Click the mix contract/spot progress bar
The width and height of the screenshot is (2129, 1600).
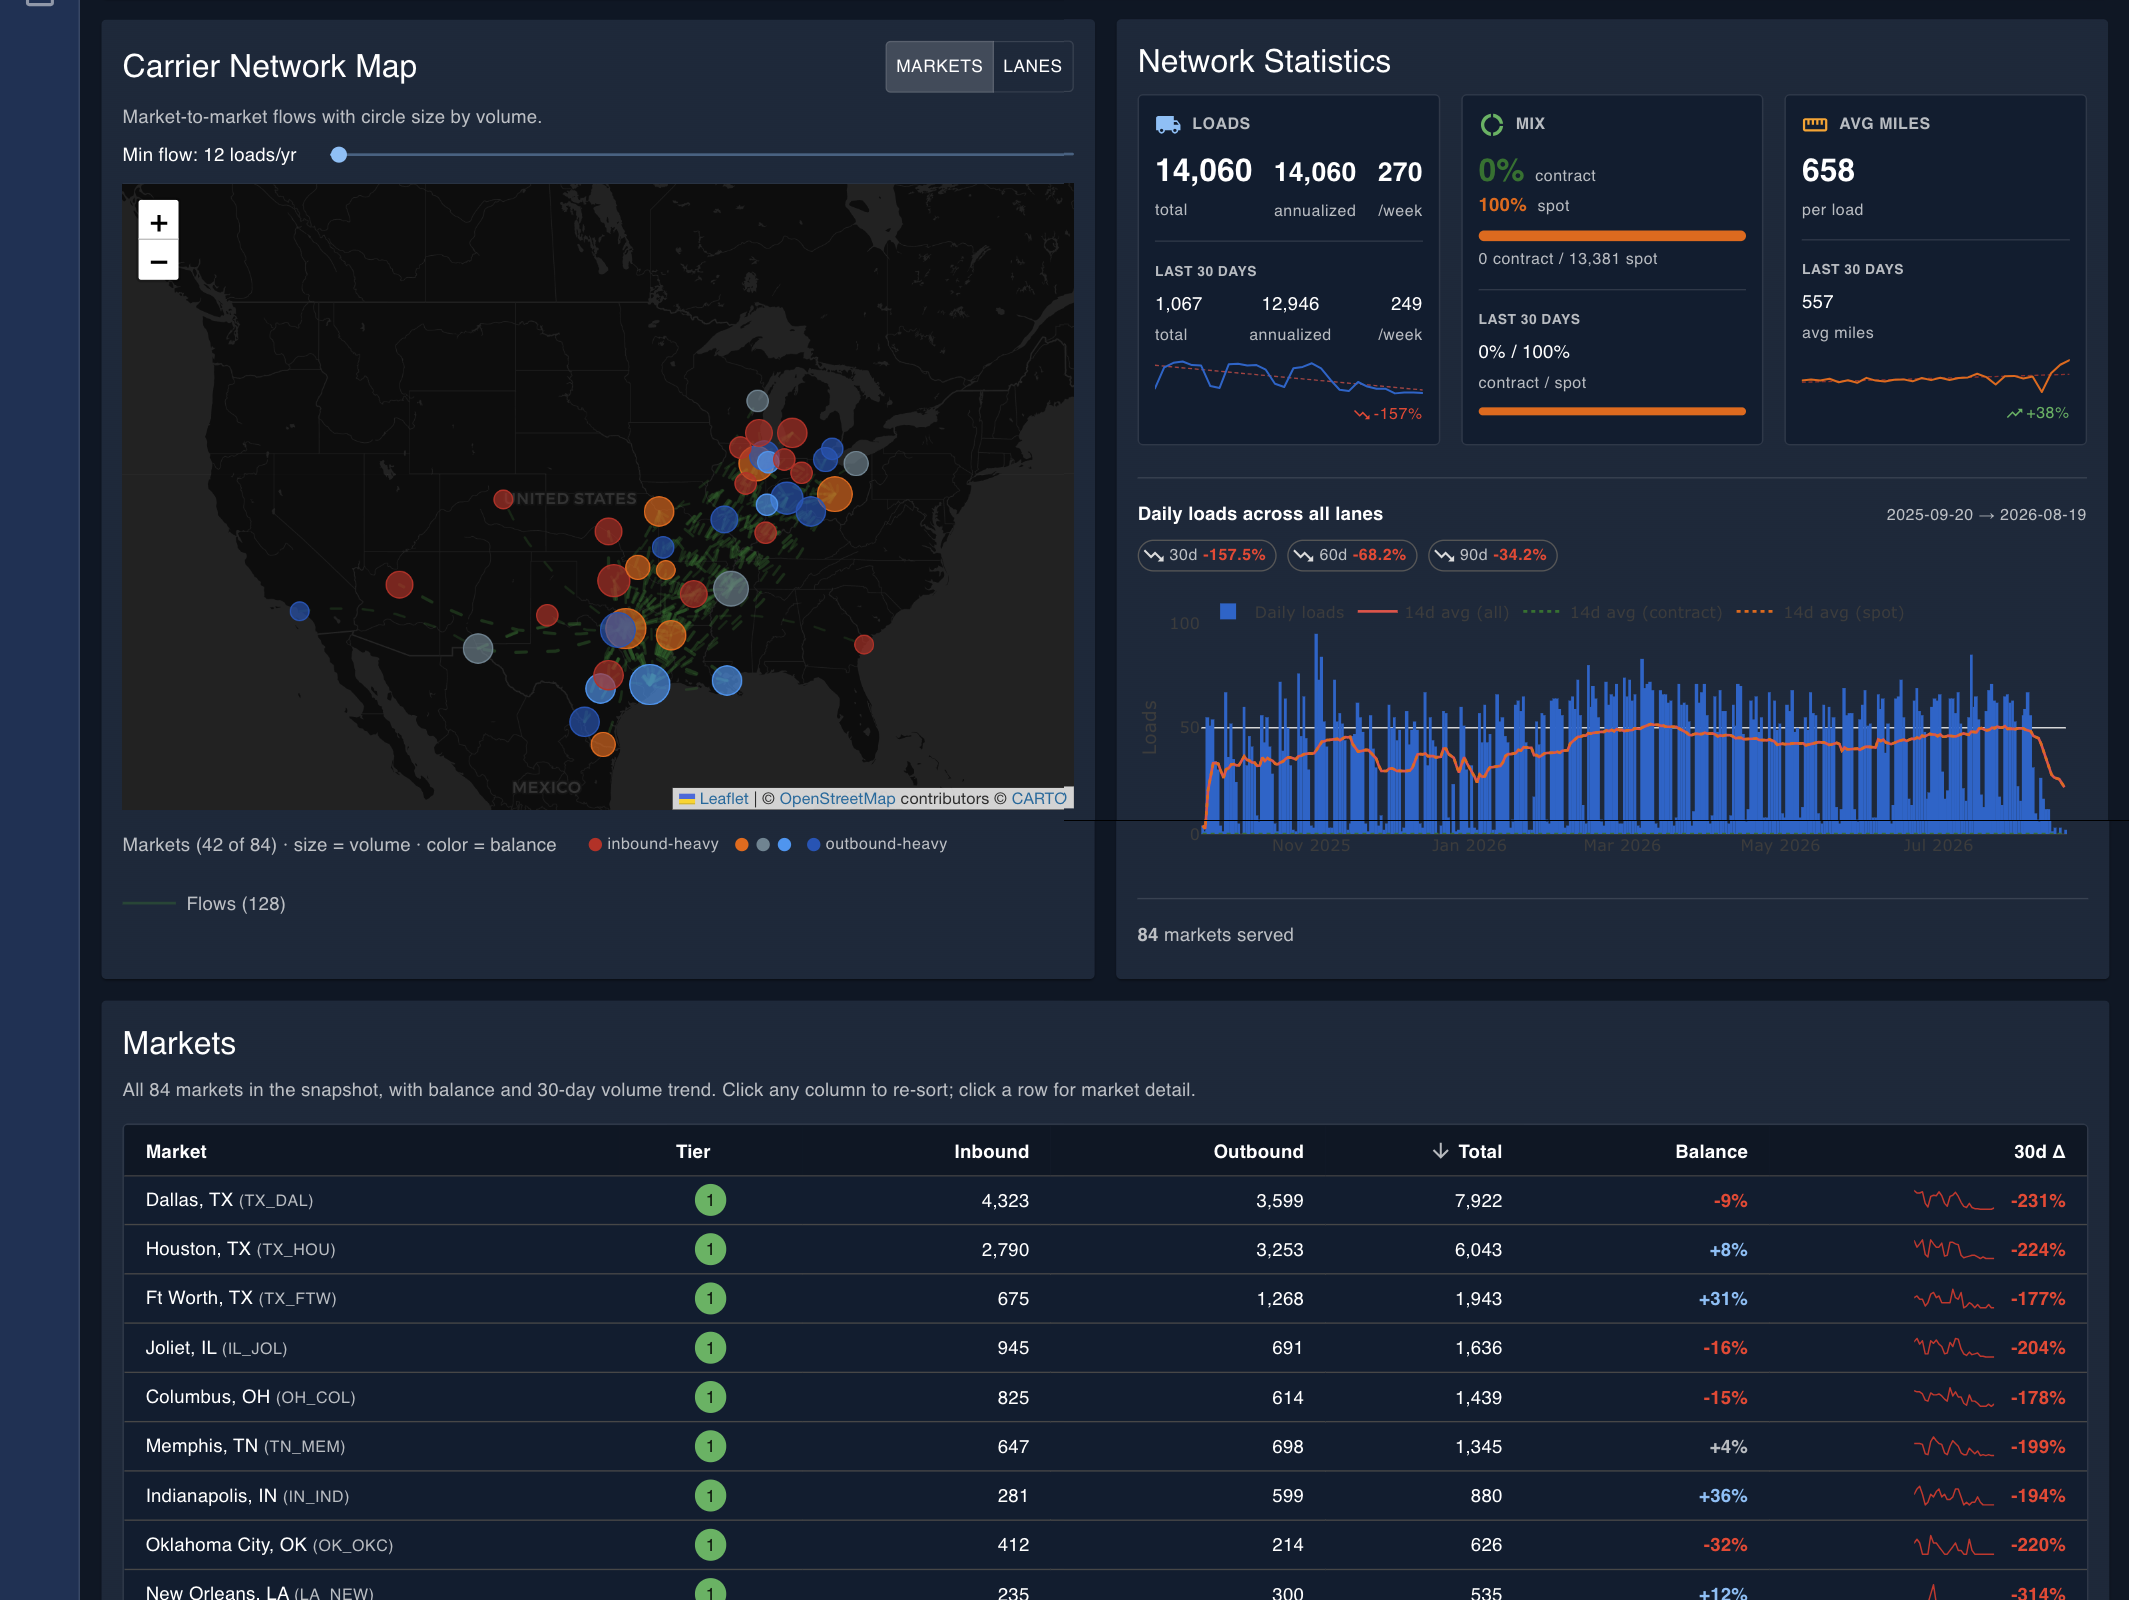[1612, 236]
